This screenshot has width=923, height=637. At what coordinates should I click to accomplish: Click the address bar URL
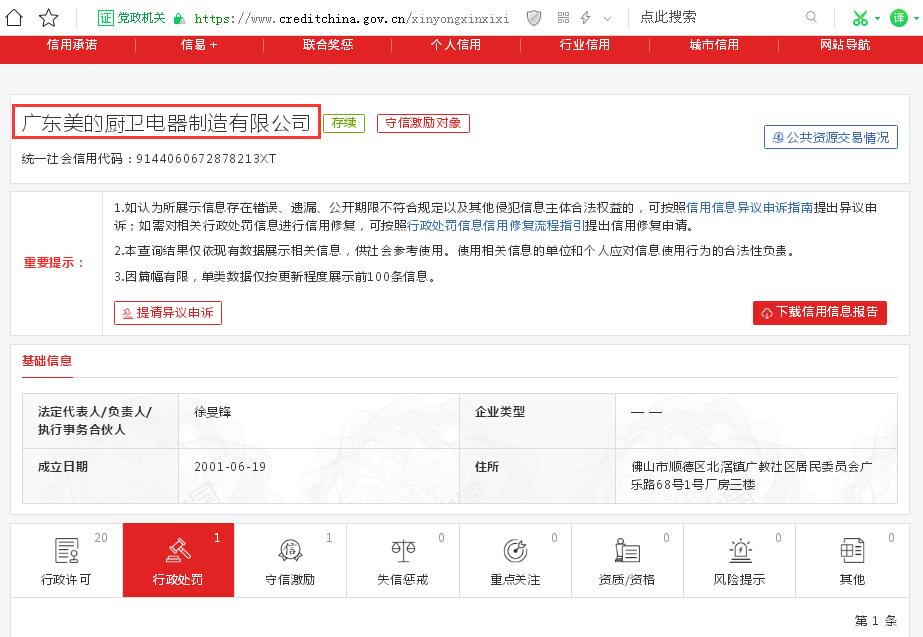coord(351,19)
